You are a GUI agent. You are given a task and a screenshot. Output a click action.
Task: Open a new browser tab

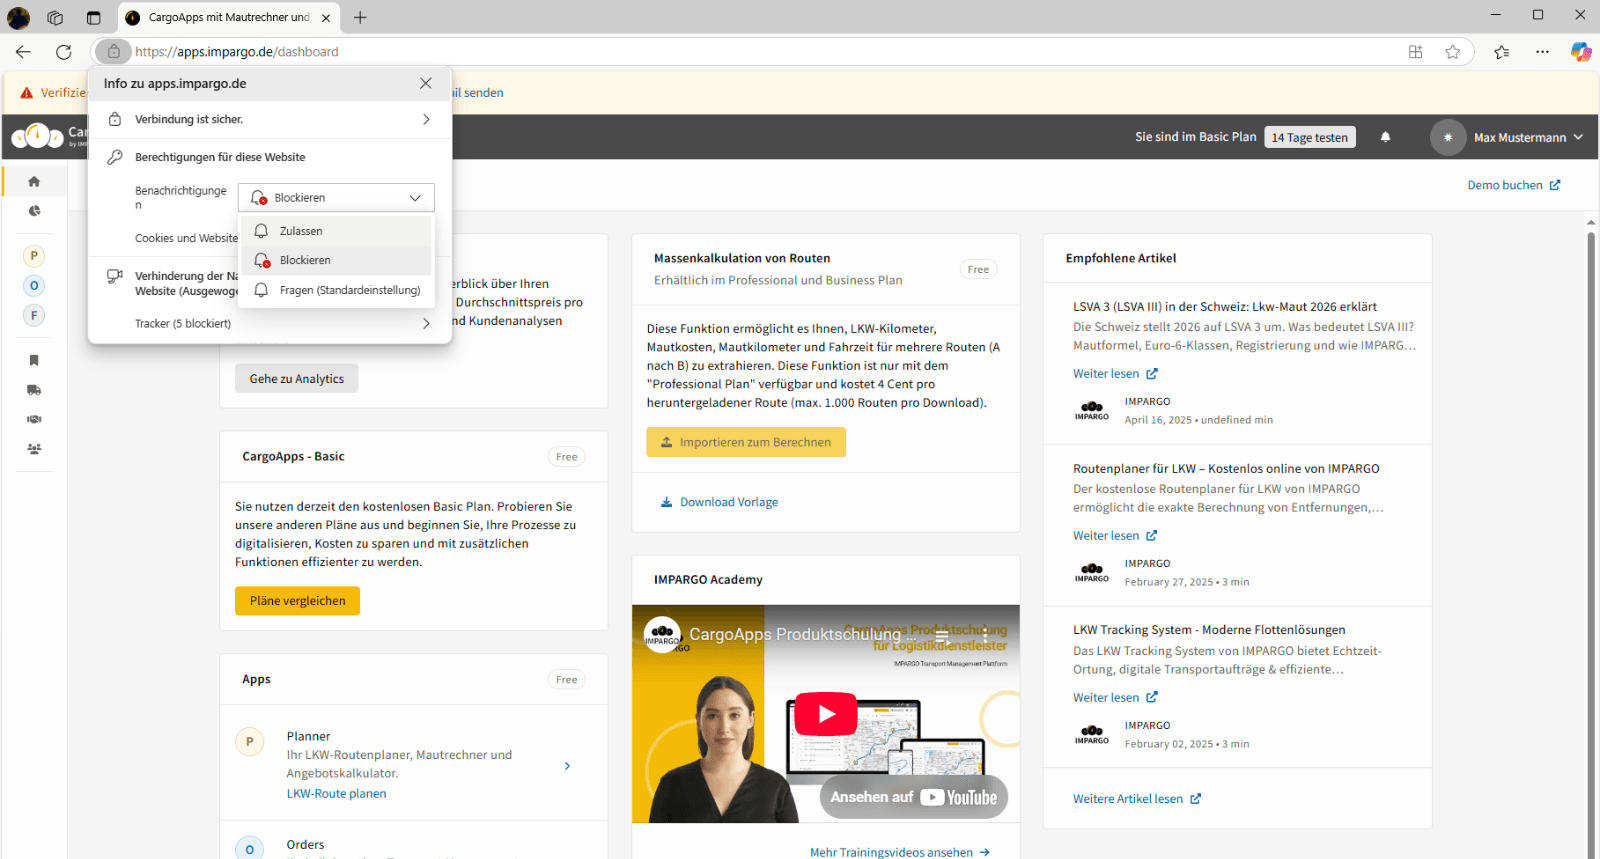(x=360, y=17)
